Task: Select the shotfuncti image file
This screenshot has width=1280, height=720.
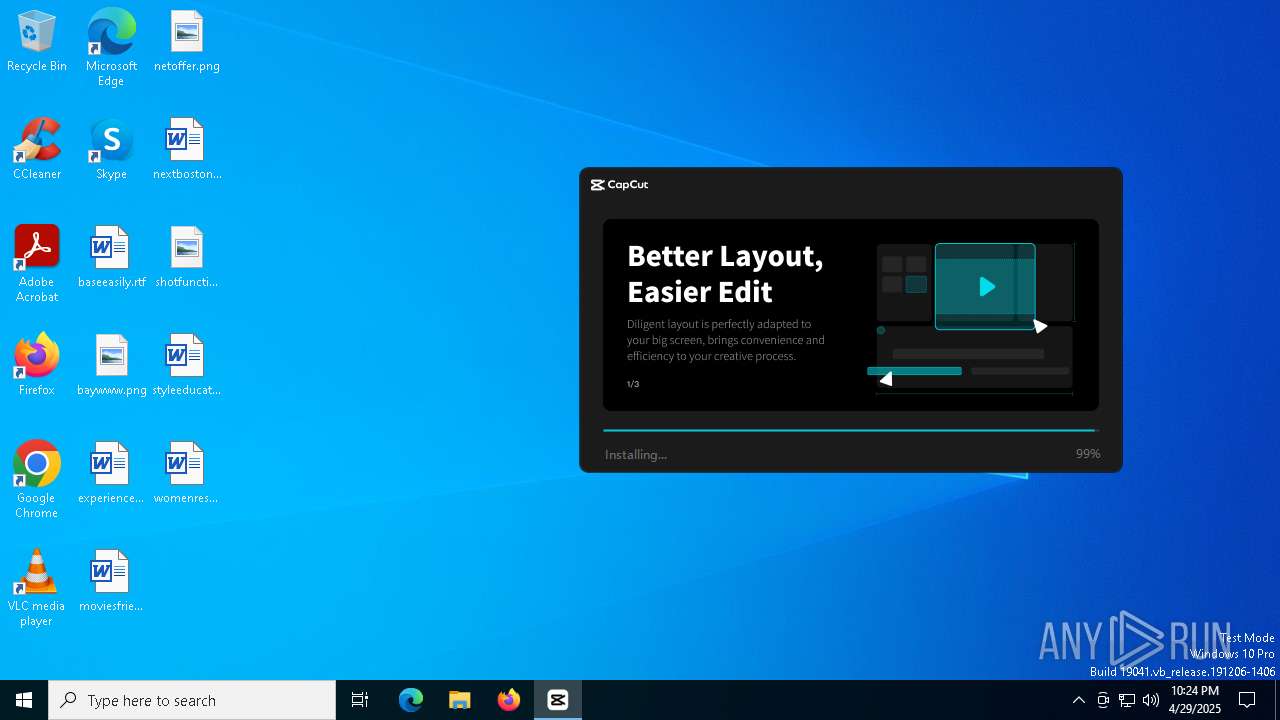Action: tap(186, 258)
